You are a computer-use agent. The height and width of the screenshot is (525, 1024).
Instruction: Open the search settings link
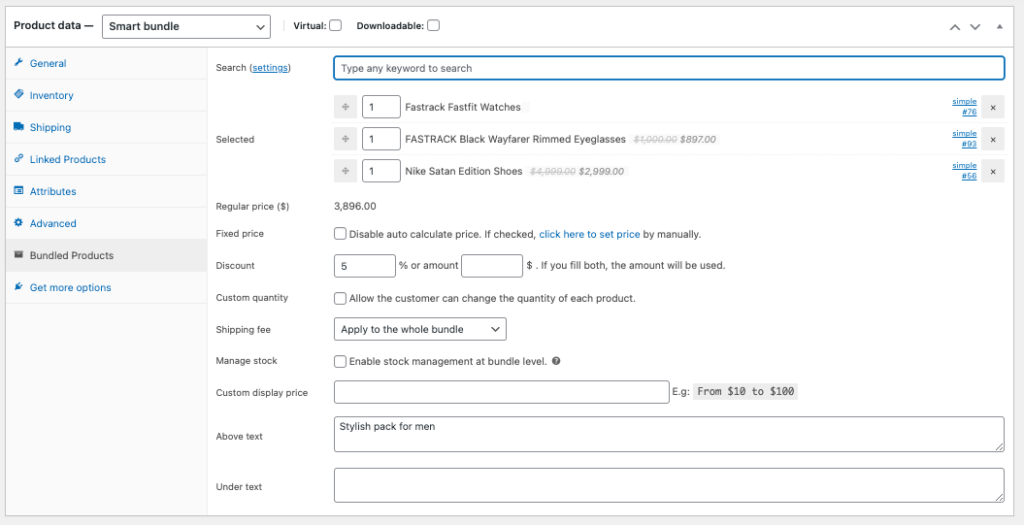tap(270, 67)
